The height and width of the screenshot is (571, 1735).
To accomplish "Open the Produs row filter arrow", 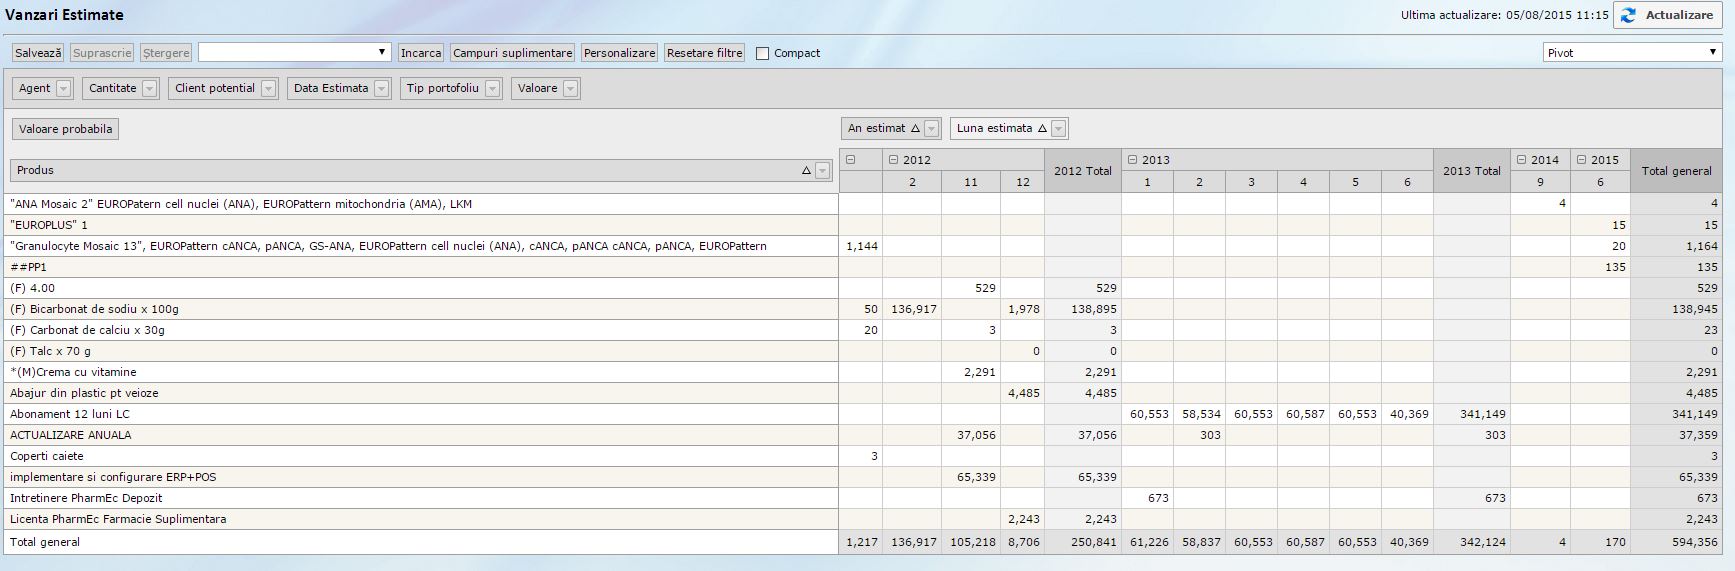I will tap(823, 171).
